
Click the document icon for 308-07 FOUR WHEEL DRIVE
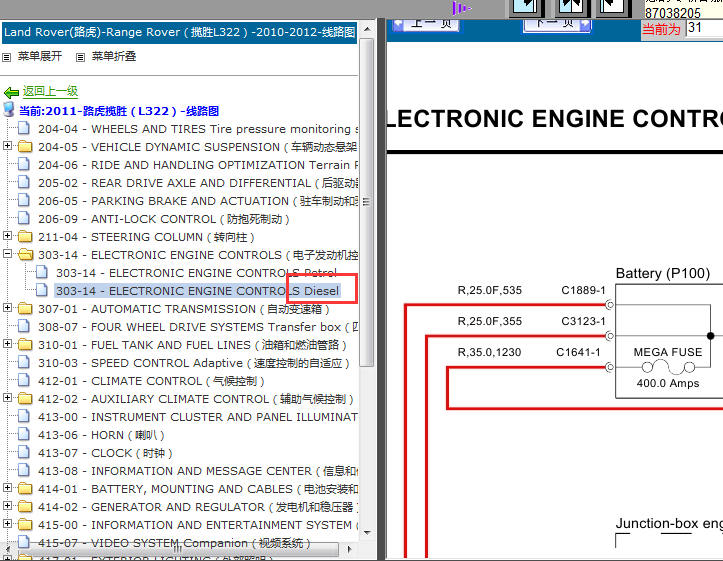click(24, 325)
